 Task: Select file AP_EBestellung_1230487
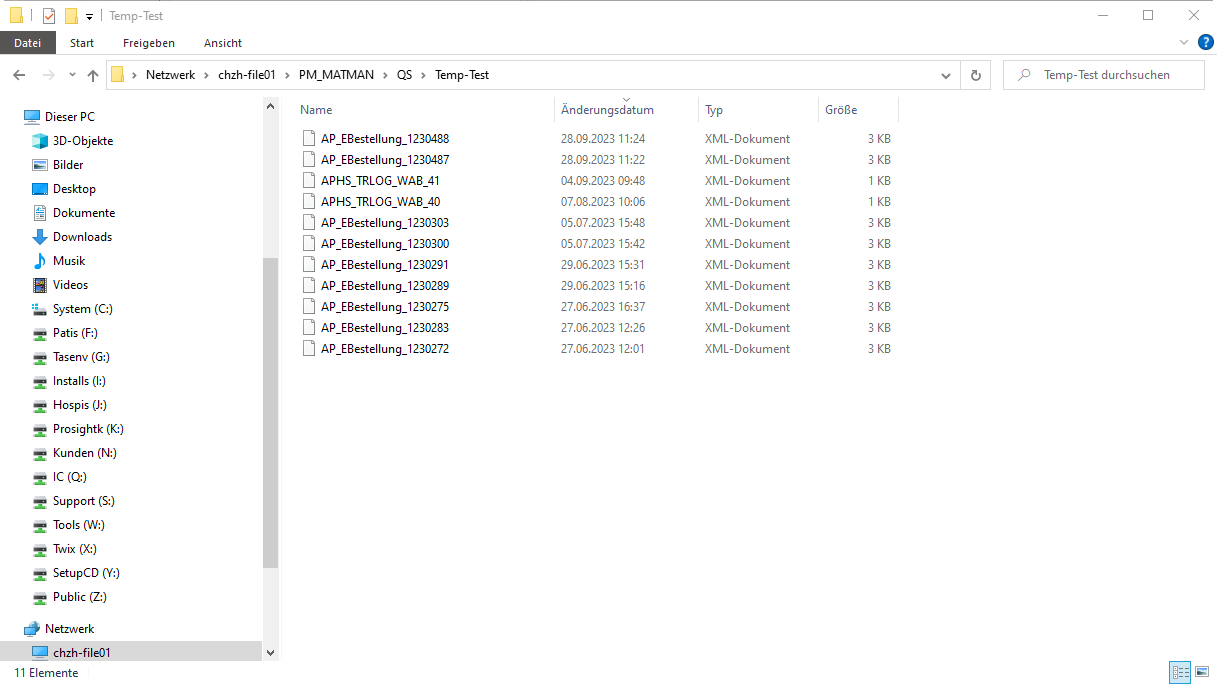tap(385, 160)
